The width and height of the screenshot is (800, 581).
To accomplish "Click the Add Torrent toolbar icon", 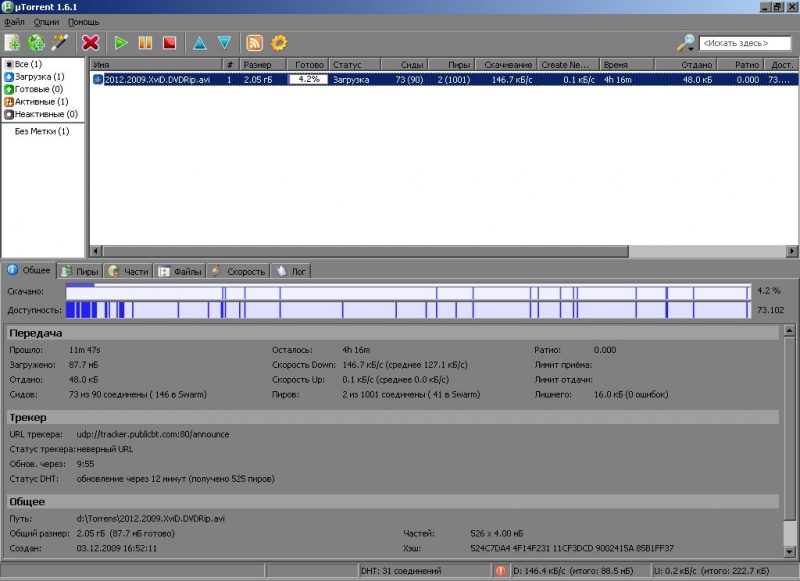I will point(12,43).
